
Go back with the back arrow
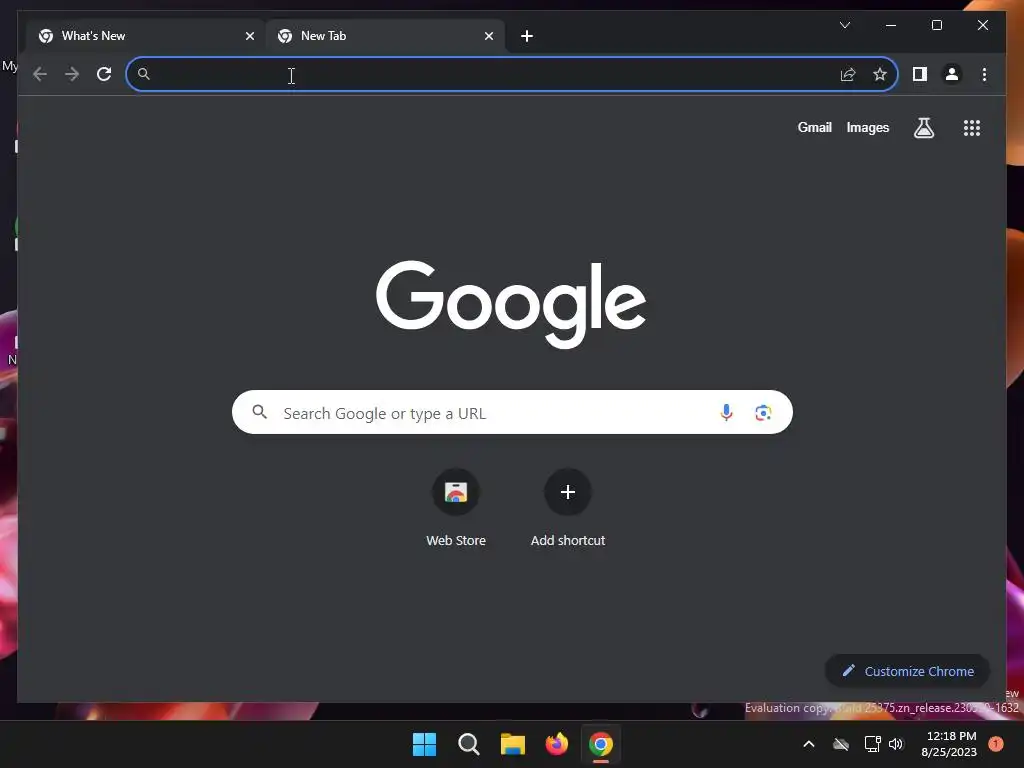click(40, 74)
